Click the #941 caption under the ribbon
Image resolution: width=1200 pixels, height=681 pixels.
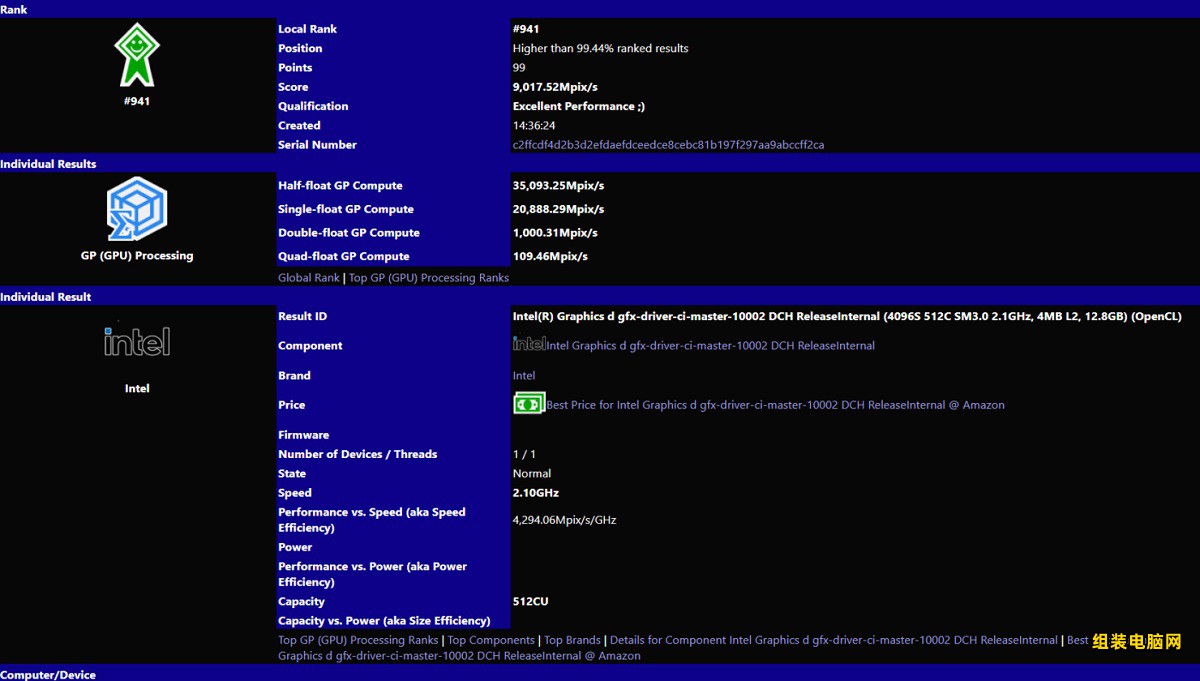pos(137,101)
